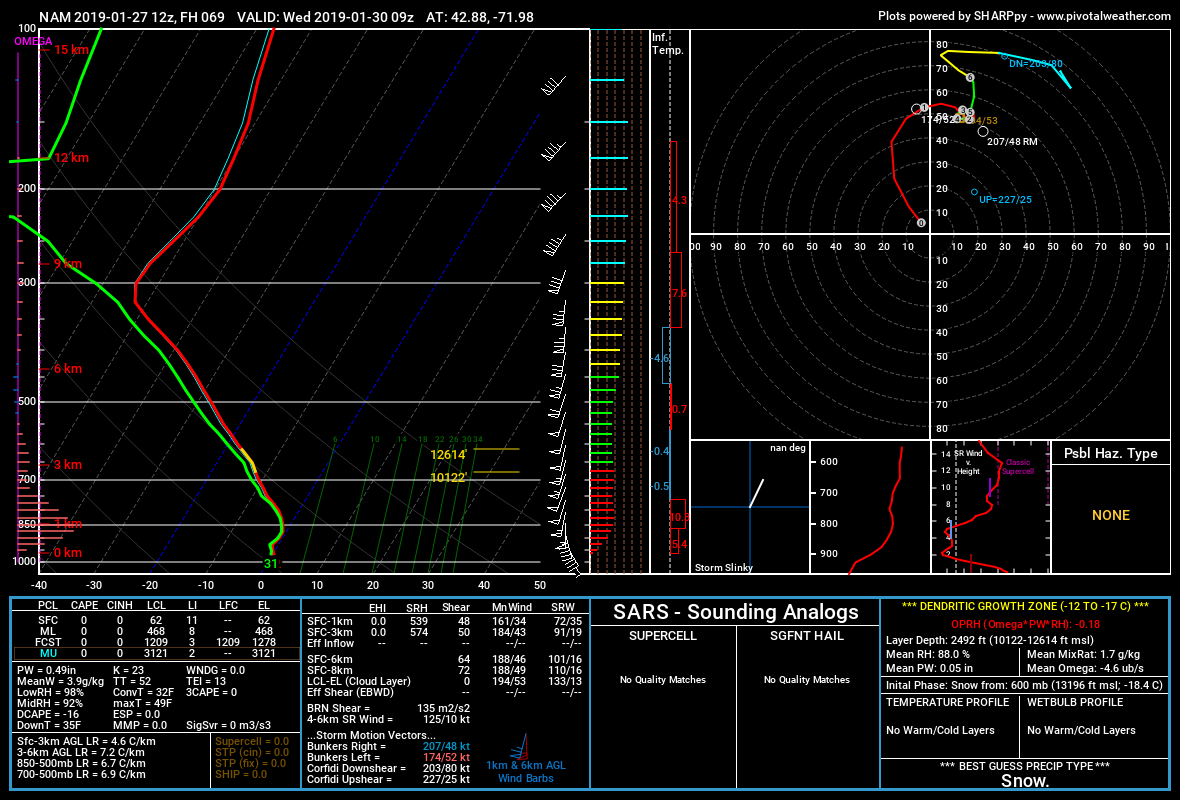
Task: Select the NAM 2019-01-27 12z title
Action: [x=132, y=17]
